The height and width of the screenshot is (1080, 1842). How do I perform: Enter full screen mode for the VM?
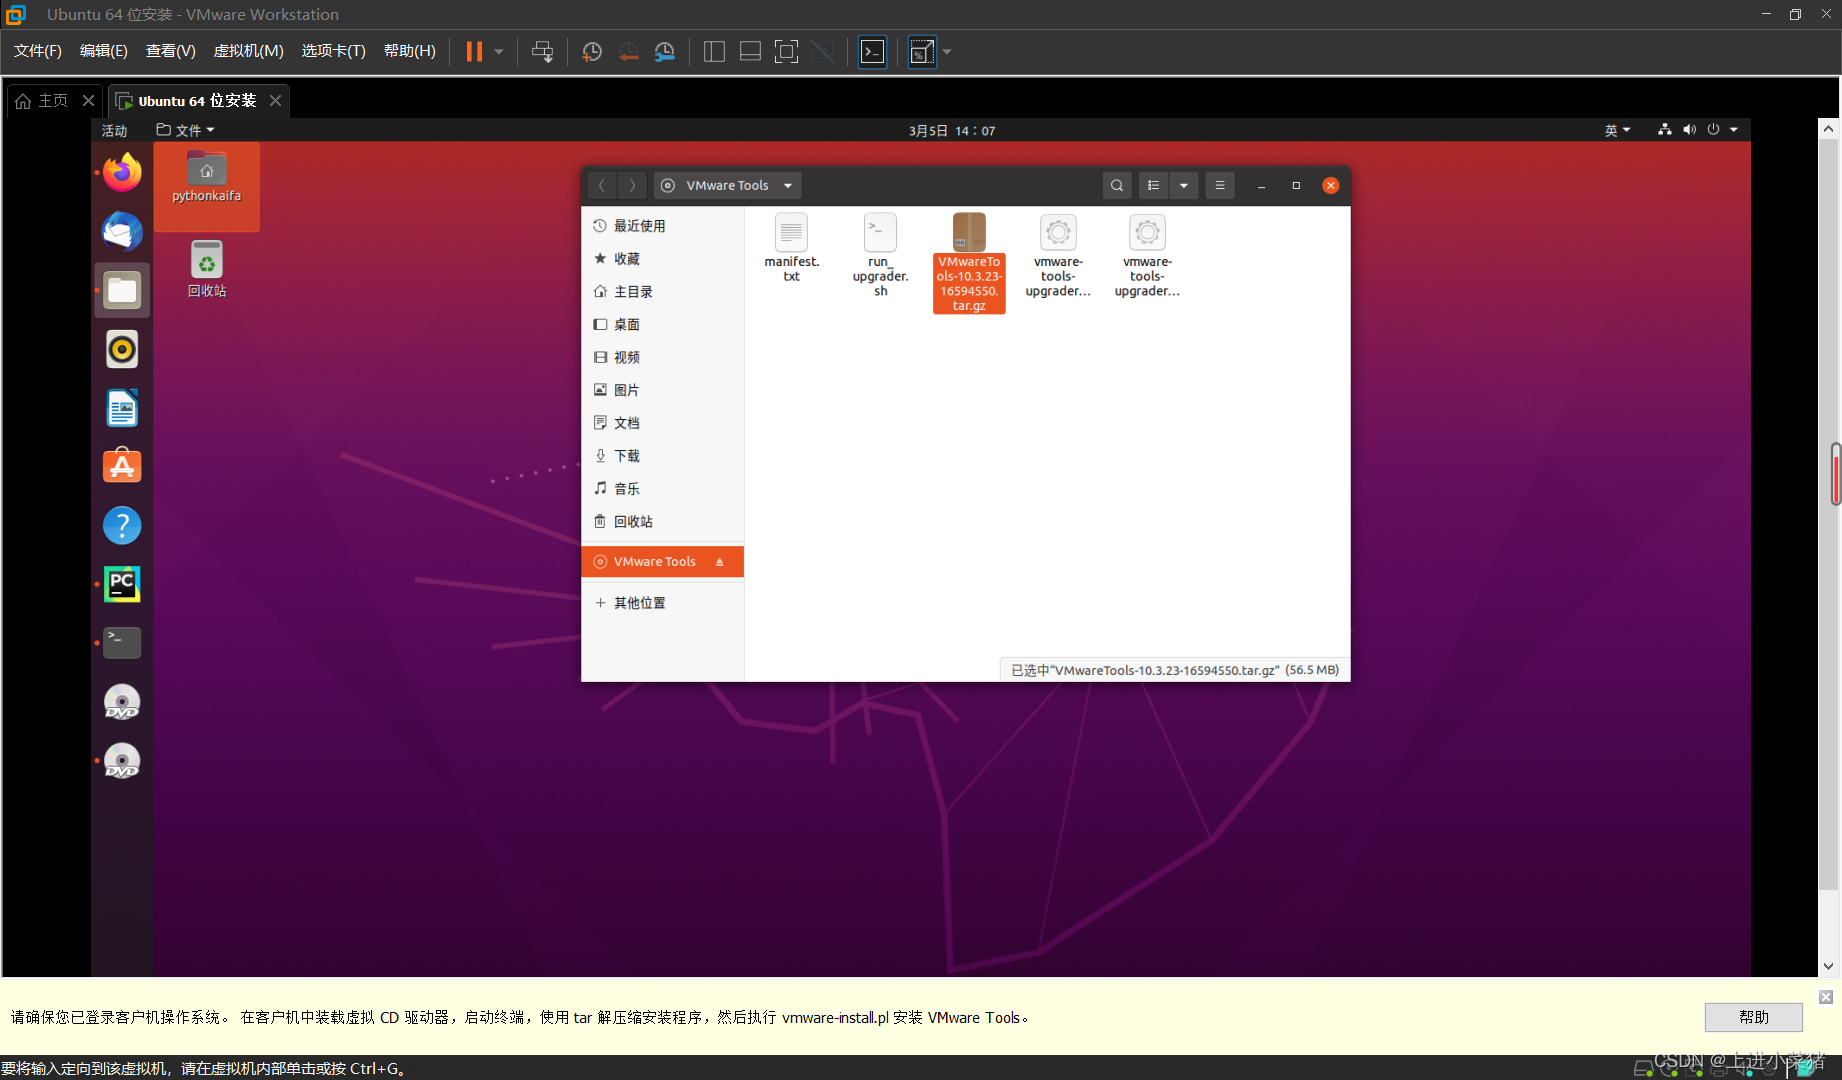point(787,51)
